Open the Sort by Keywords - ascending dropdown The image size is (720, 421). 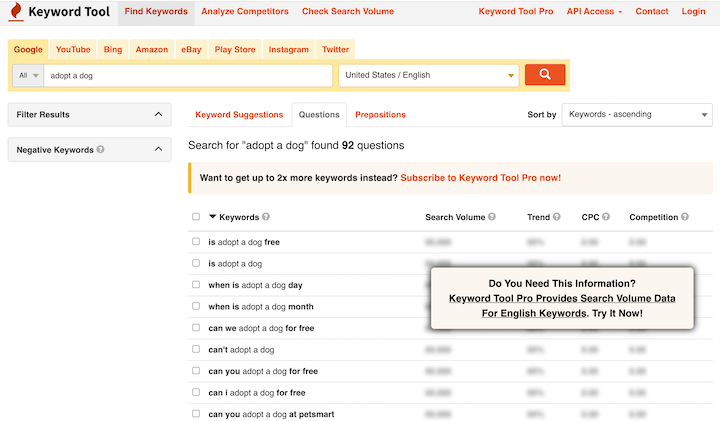637,114
